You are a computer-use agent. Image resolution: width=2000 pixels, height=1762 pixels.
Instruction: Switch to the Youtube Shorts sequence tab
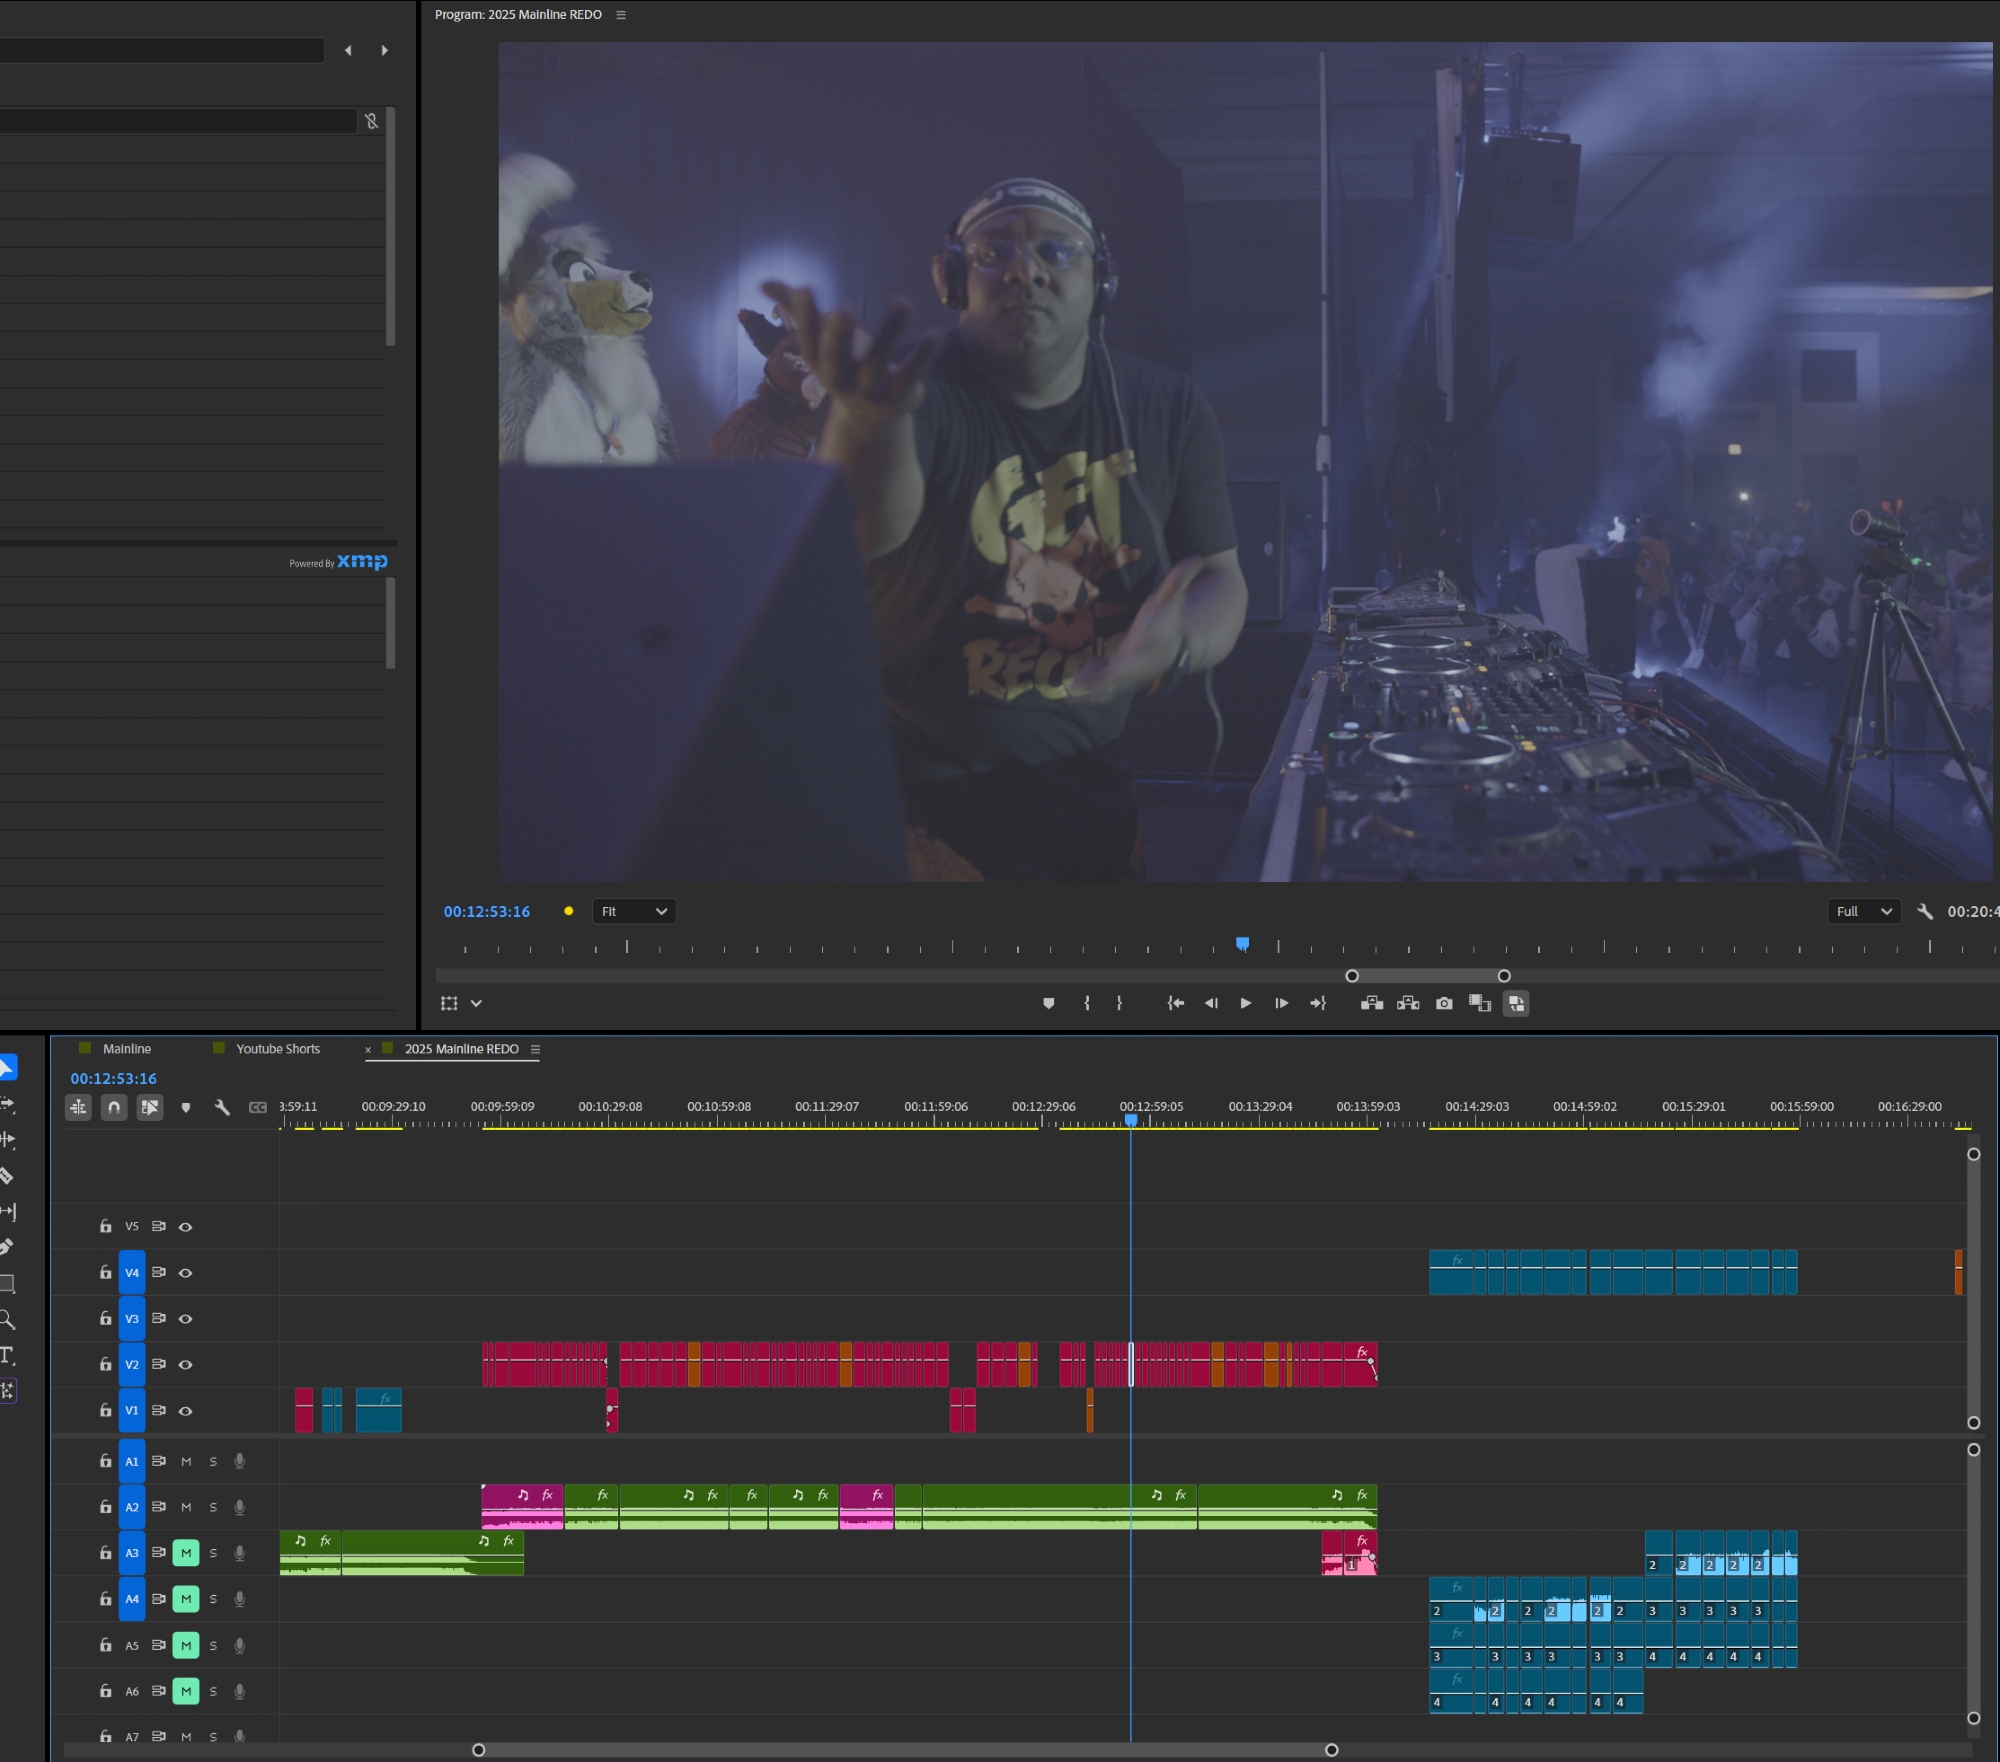277,1049
